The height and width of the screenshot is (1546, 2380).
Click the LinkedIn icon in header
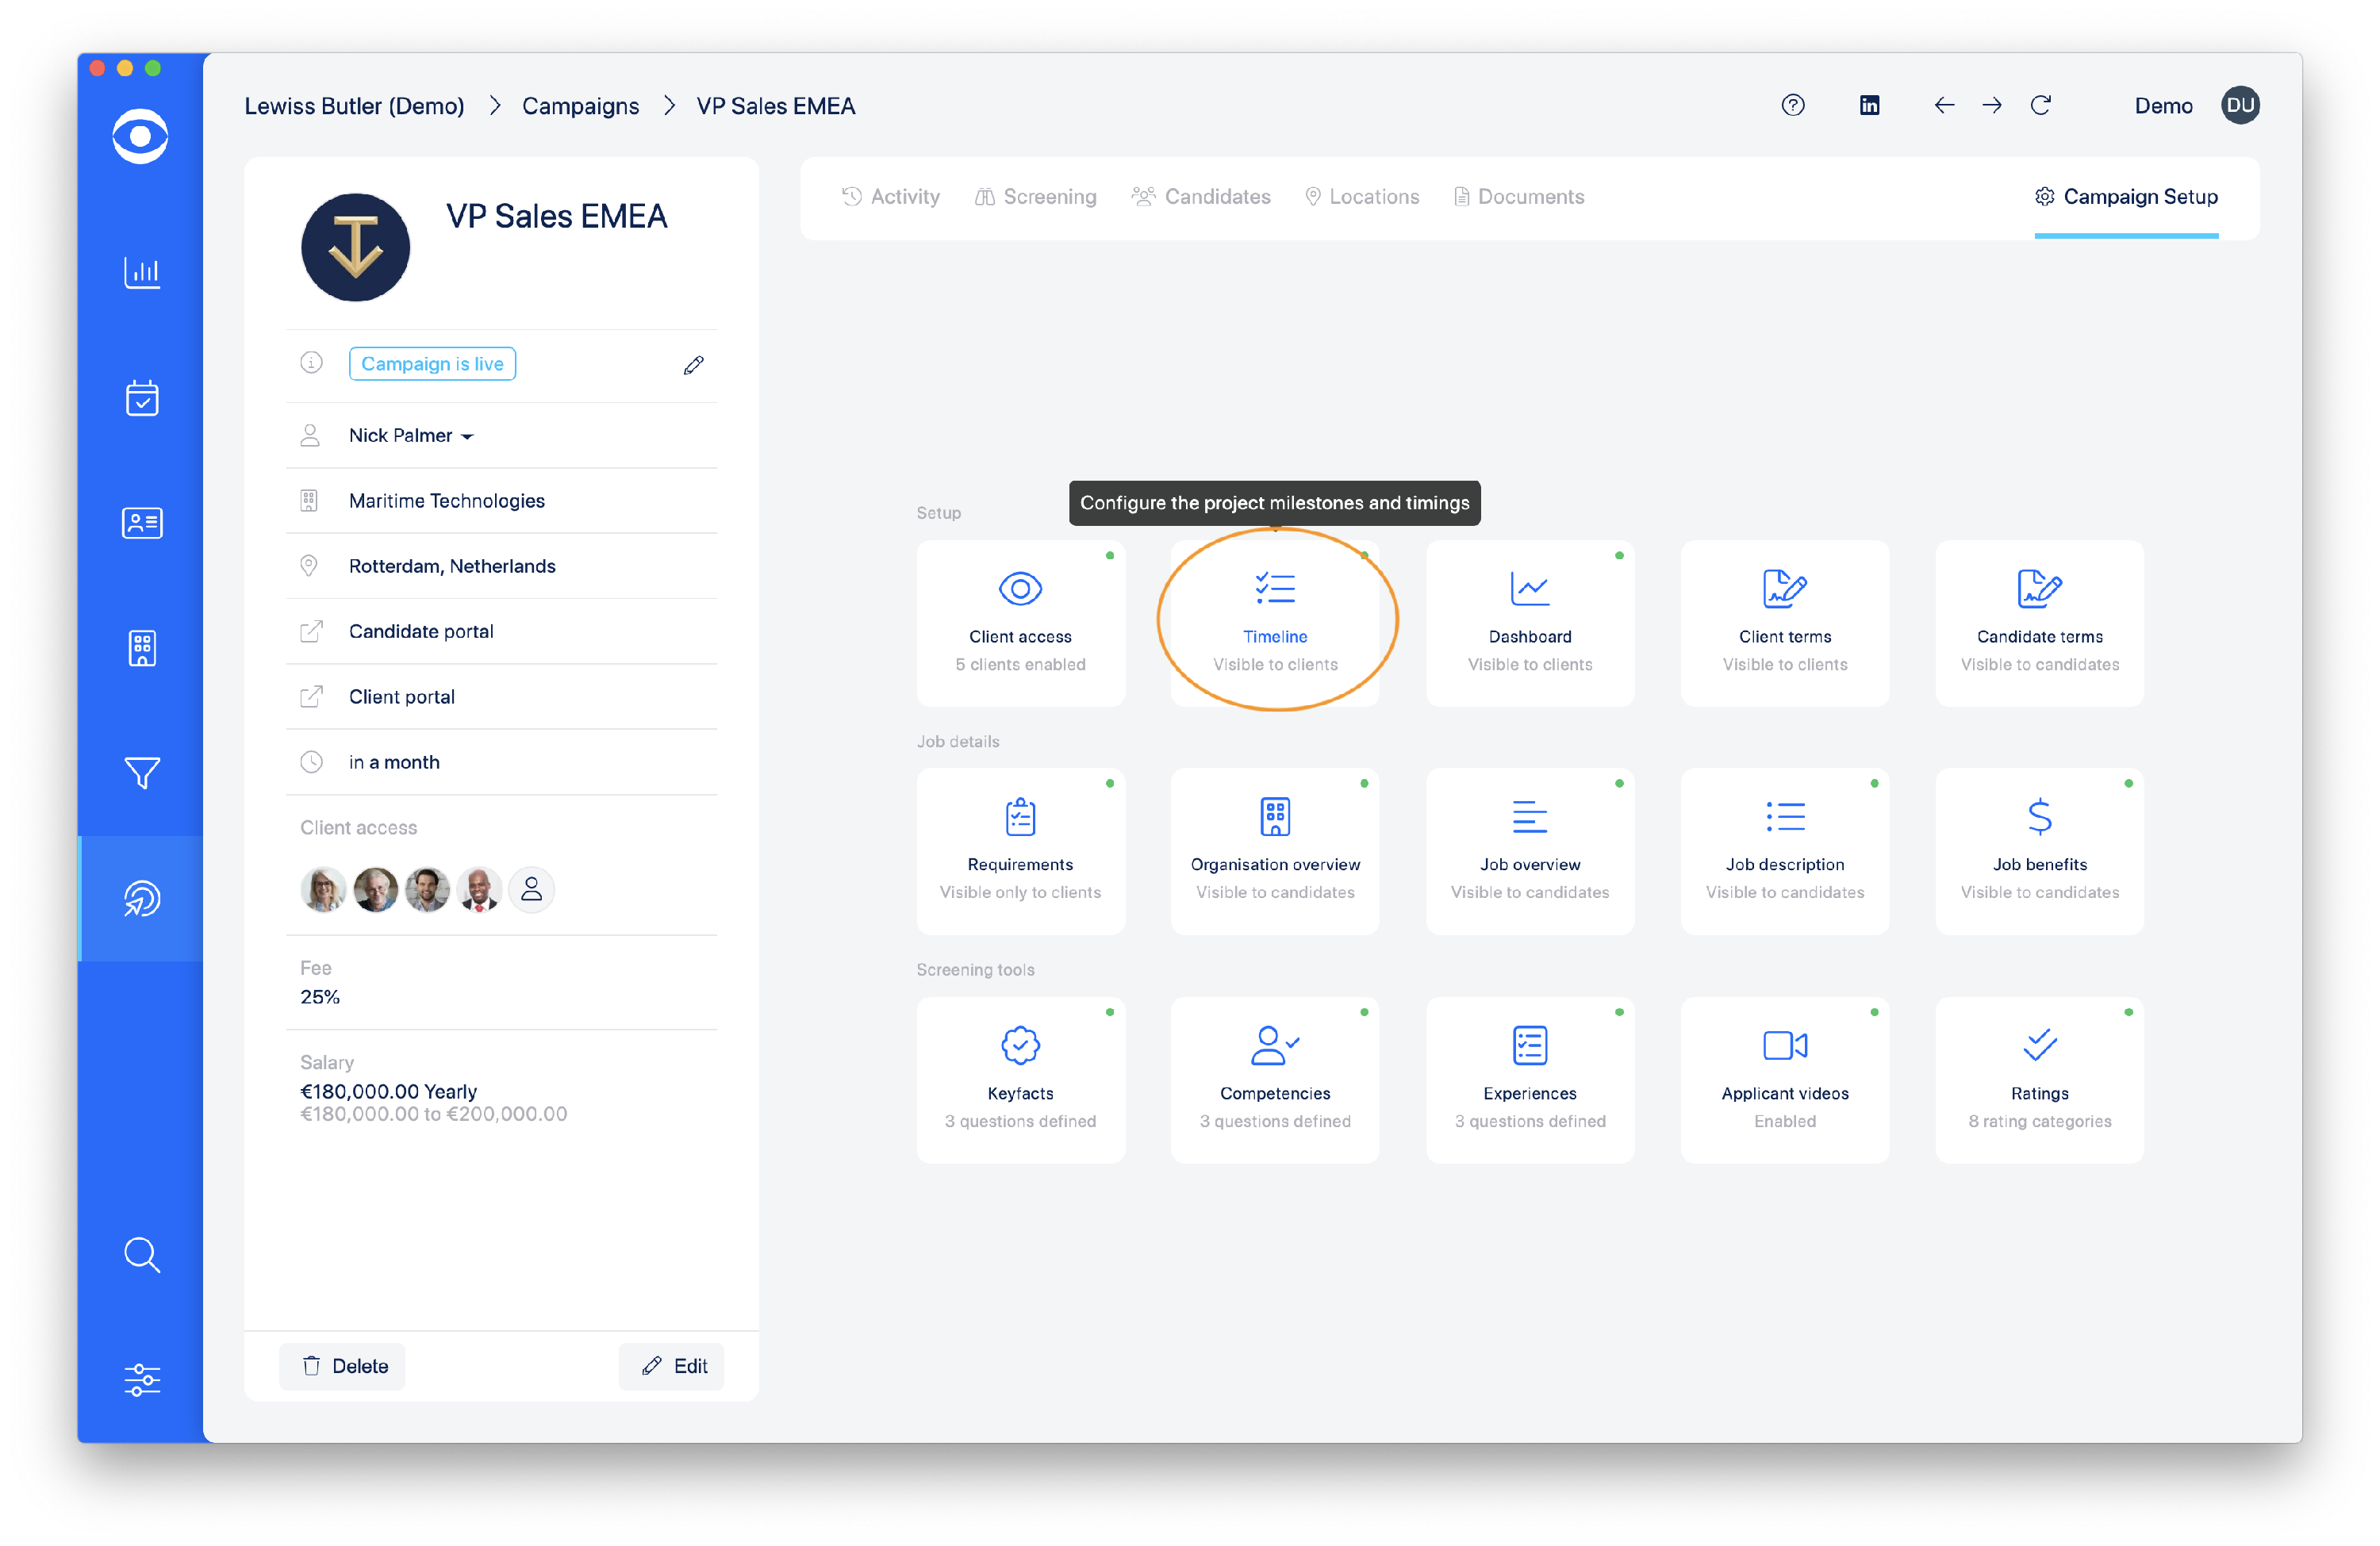1868,105
